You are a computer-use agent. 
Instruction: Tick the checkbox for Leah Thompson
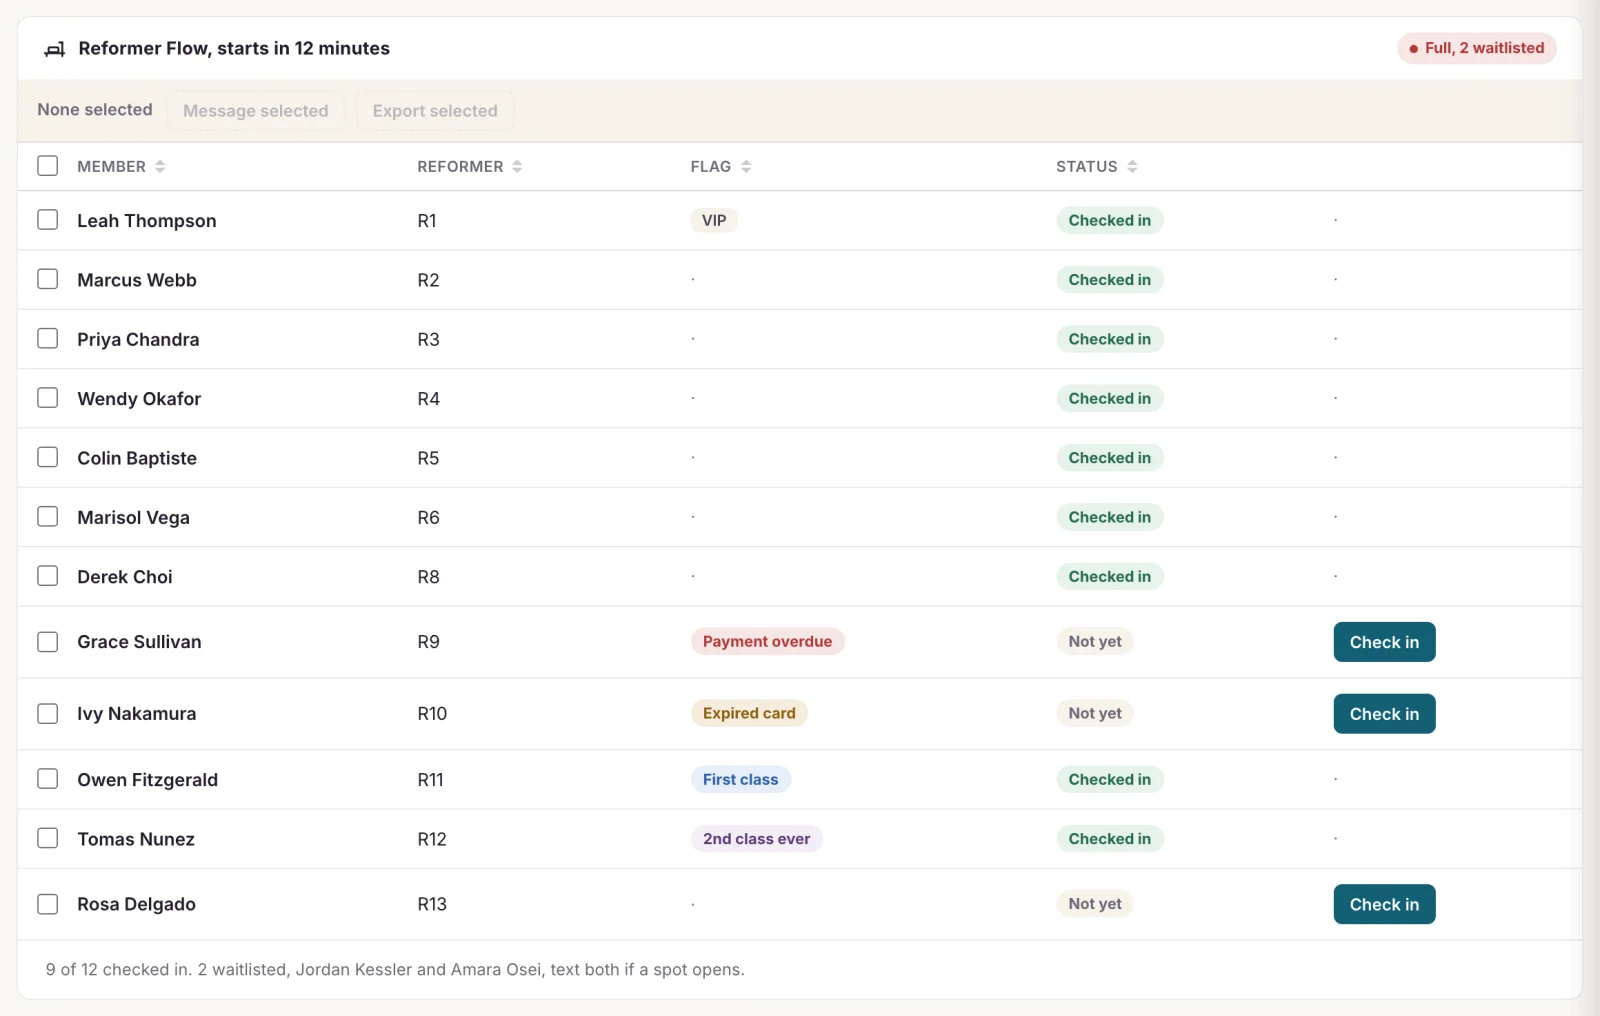tap(48, 220)
